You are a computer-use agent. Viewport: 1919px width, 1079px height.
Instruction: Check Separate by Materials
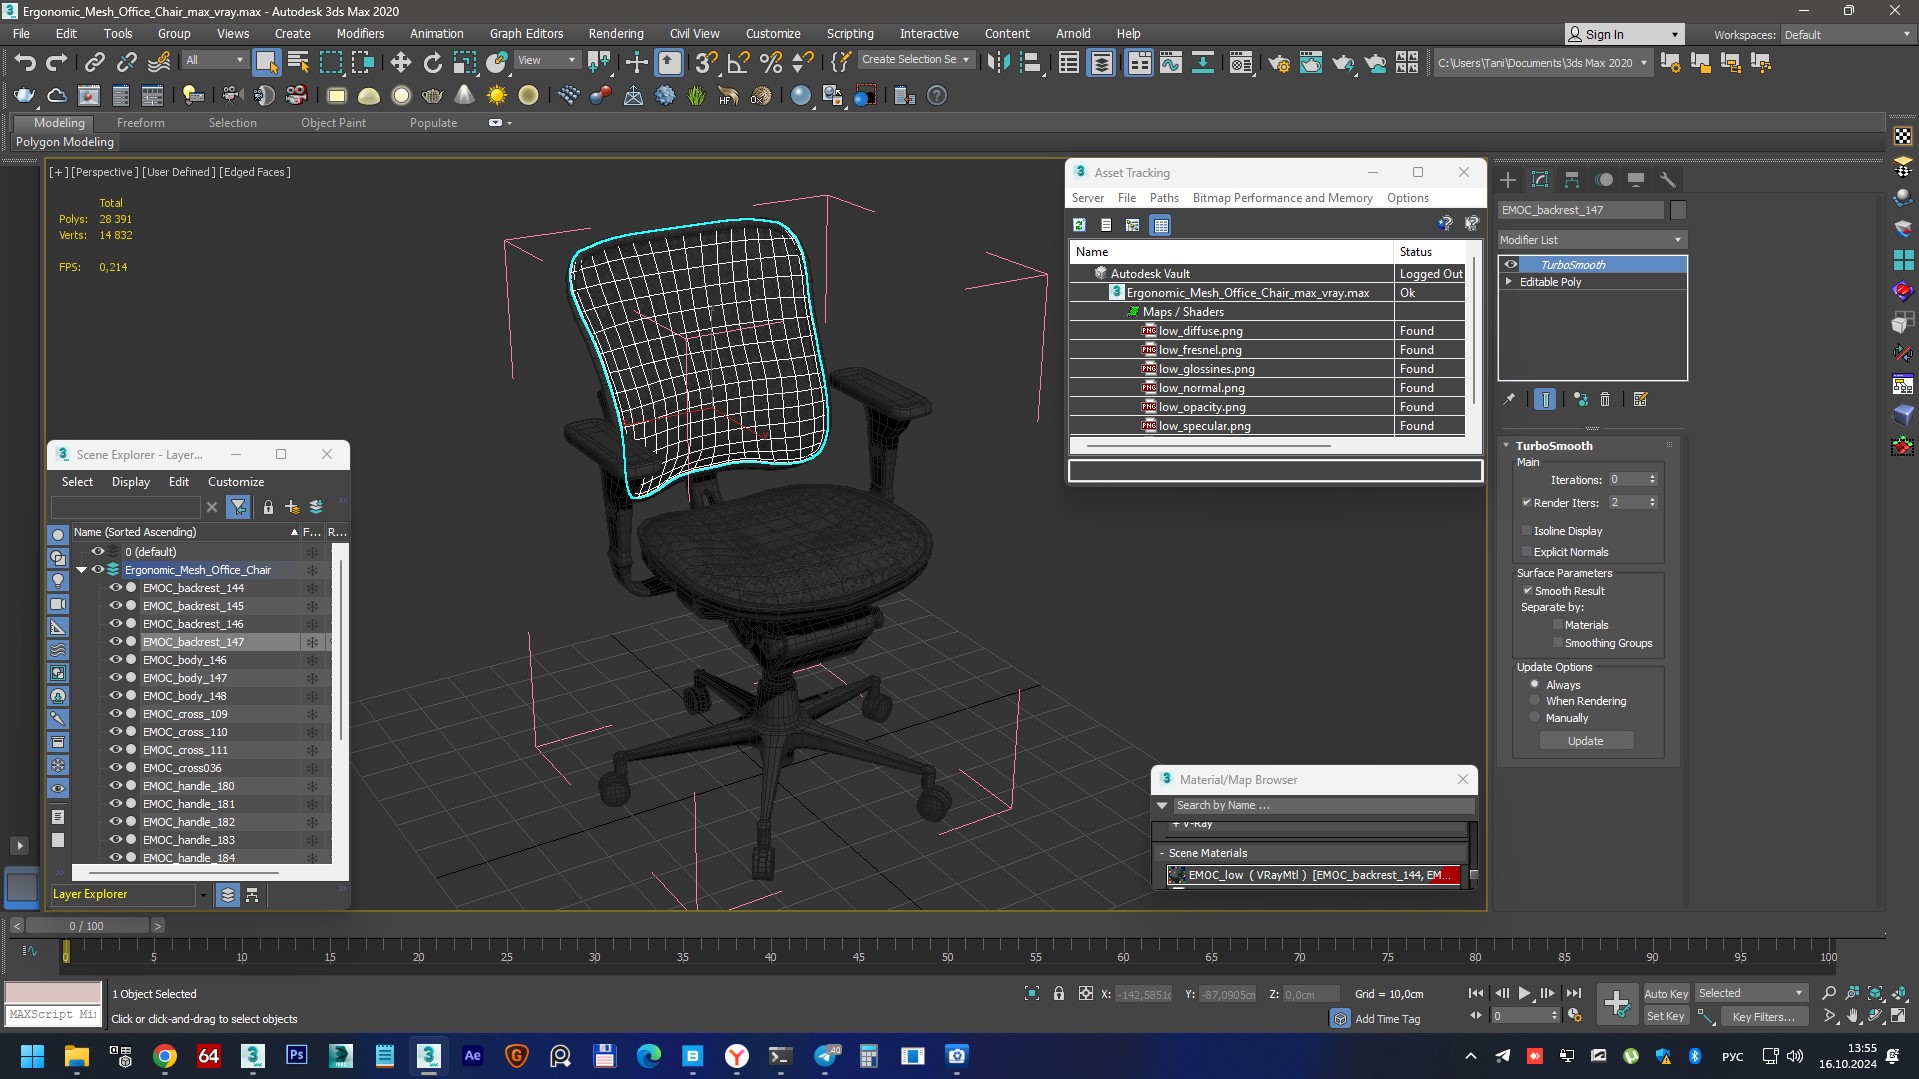tap(1558, 625)
